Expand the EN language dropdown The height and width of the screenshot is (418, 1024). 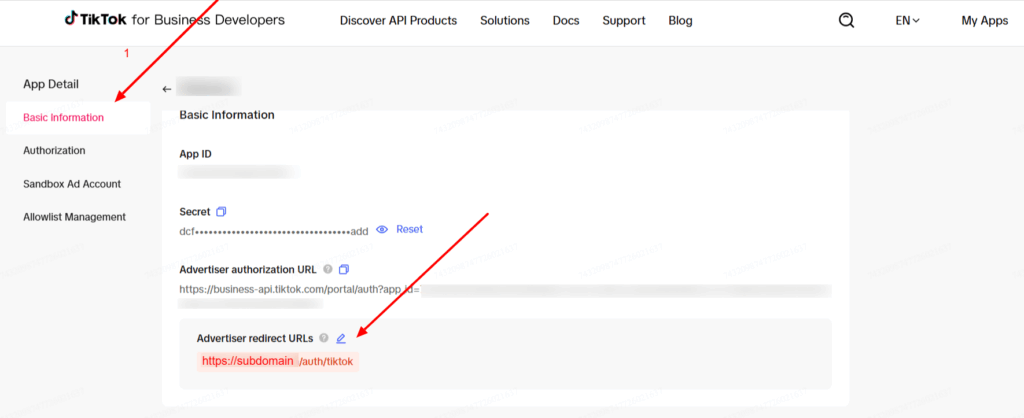tap(907, 20)
